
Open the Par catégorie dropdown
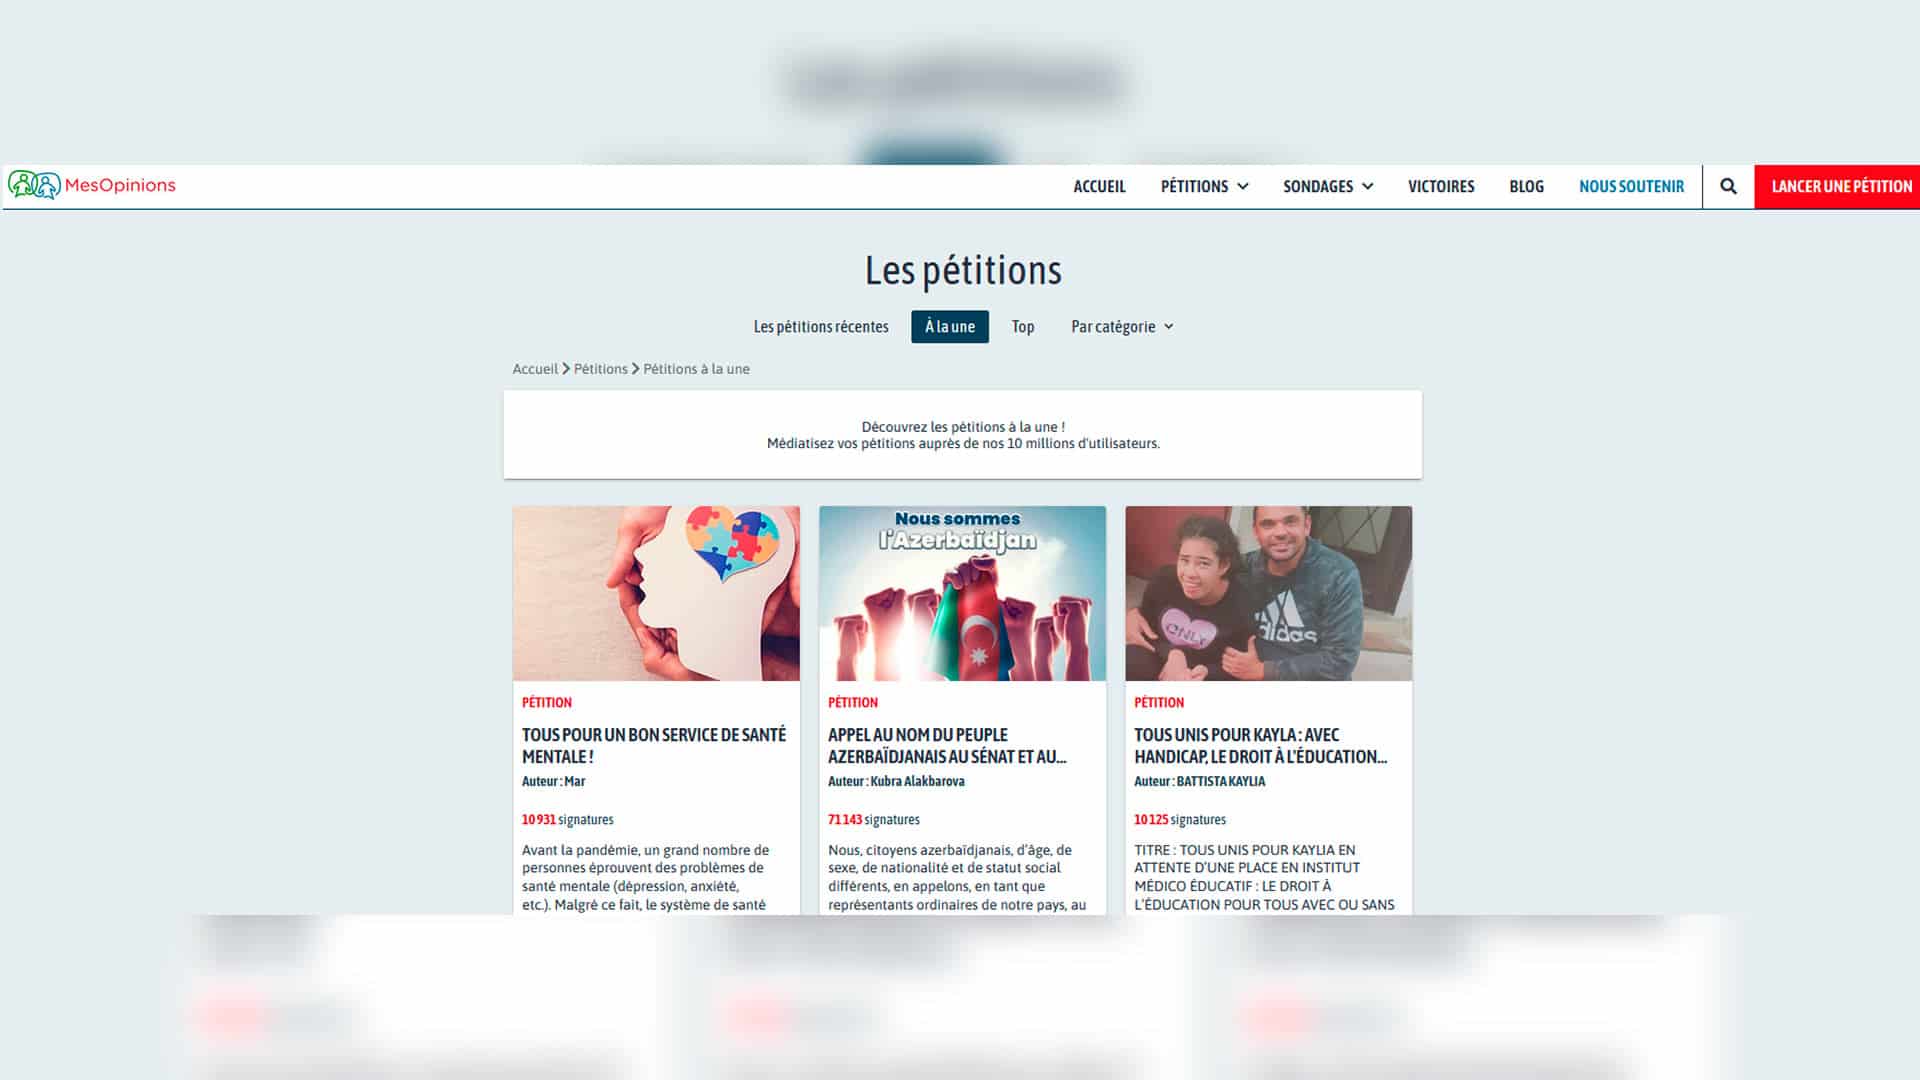(1122, 327)
